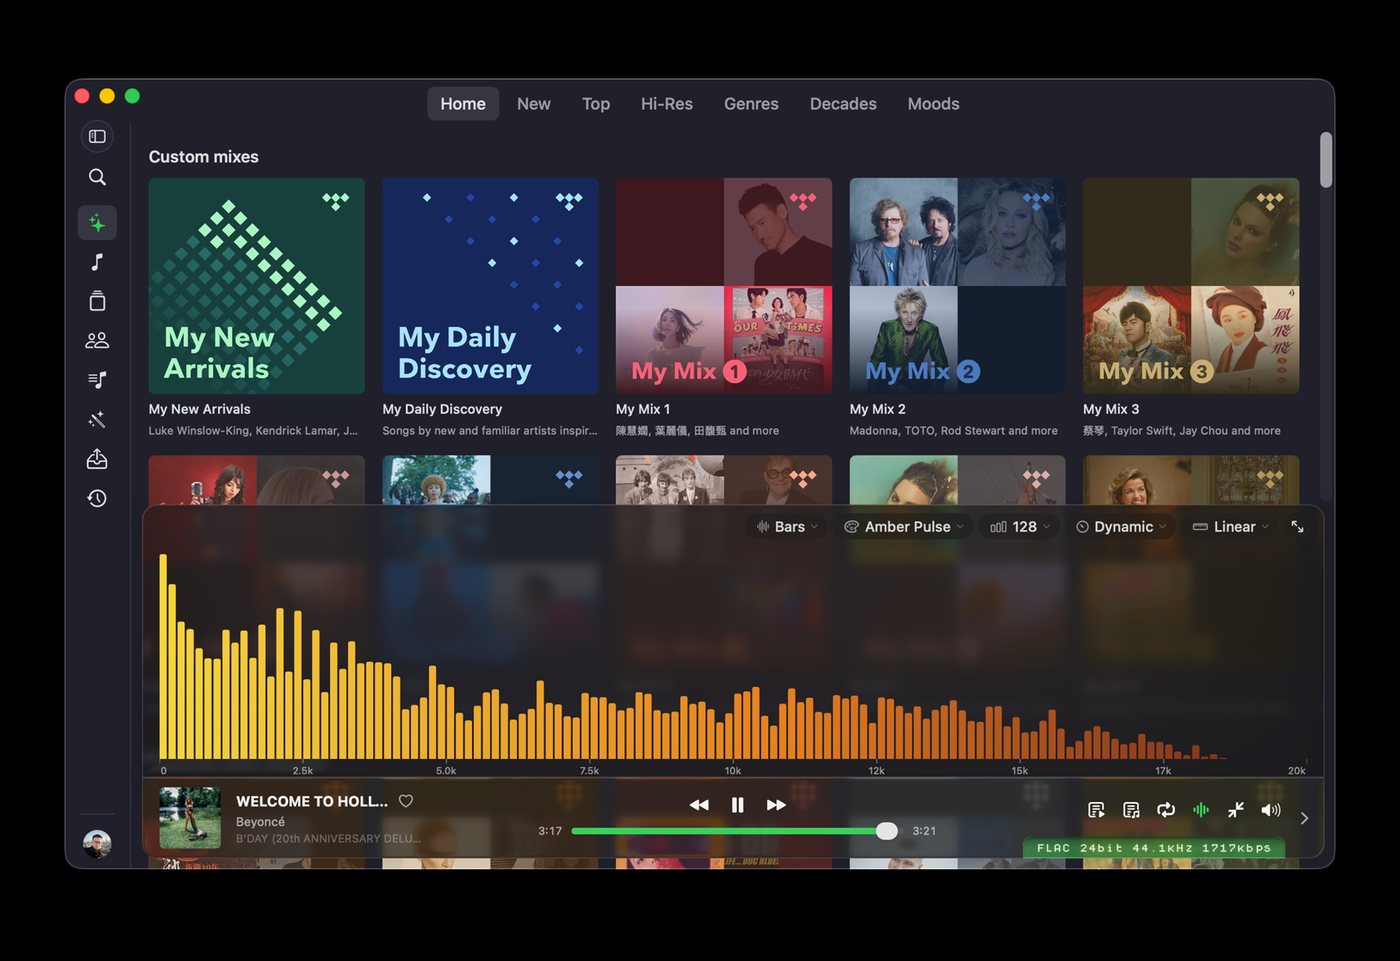The width and height of the screenshot is (1400, 961).
Task: Pause the current track
Action: [x=737, y=805]
